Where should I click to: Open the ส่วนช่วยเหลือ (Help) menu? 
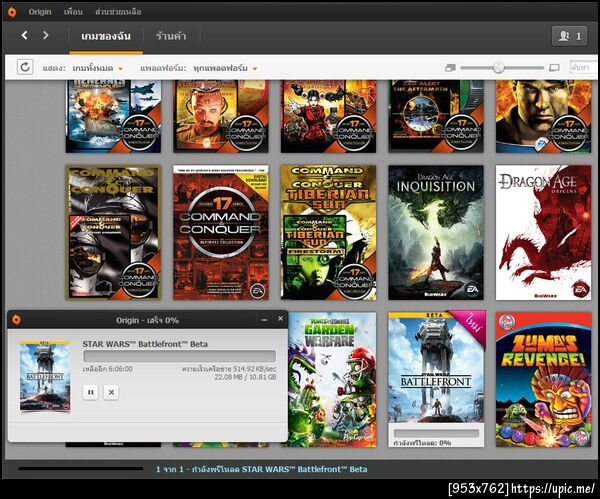pyautogui.click(x=118, y=12)
